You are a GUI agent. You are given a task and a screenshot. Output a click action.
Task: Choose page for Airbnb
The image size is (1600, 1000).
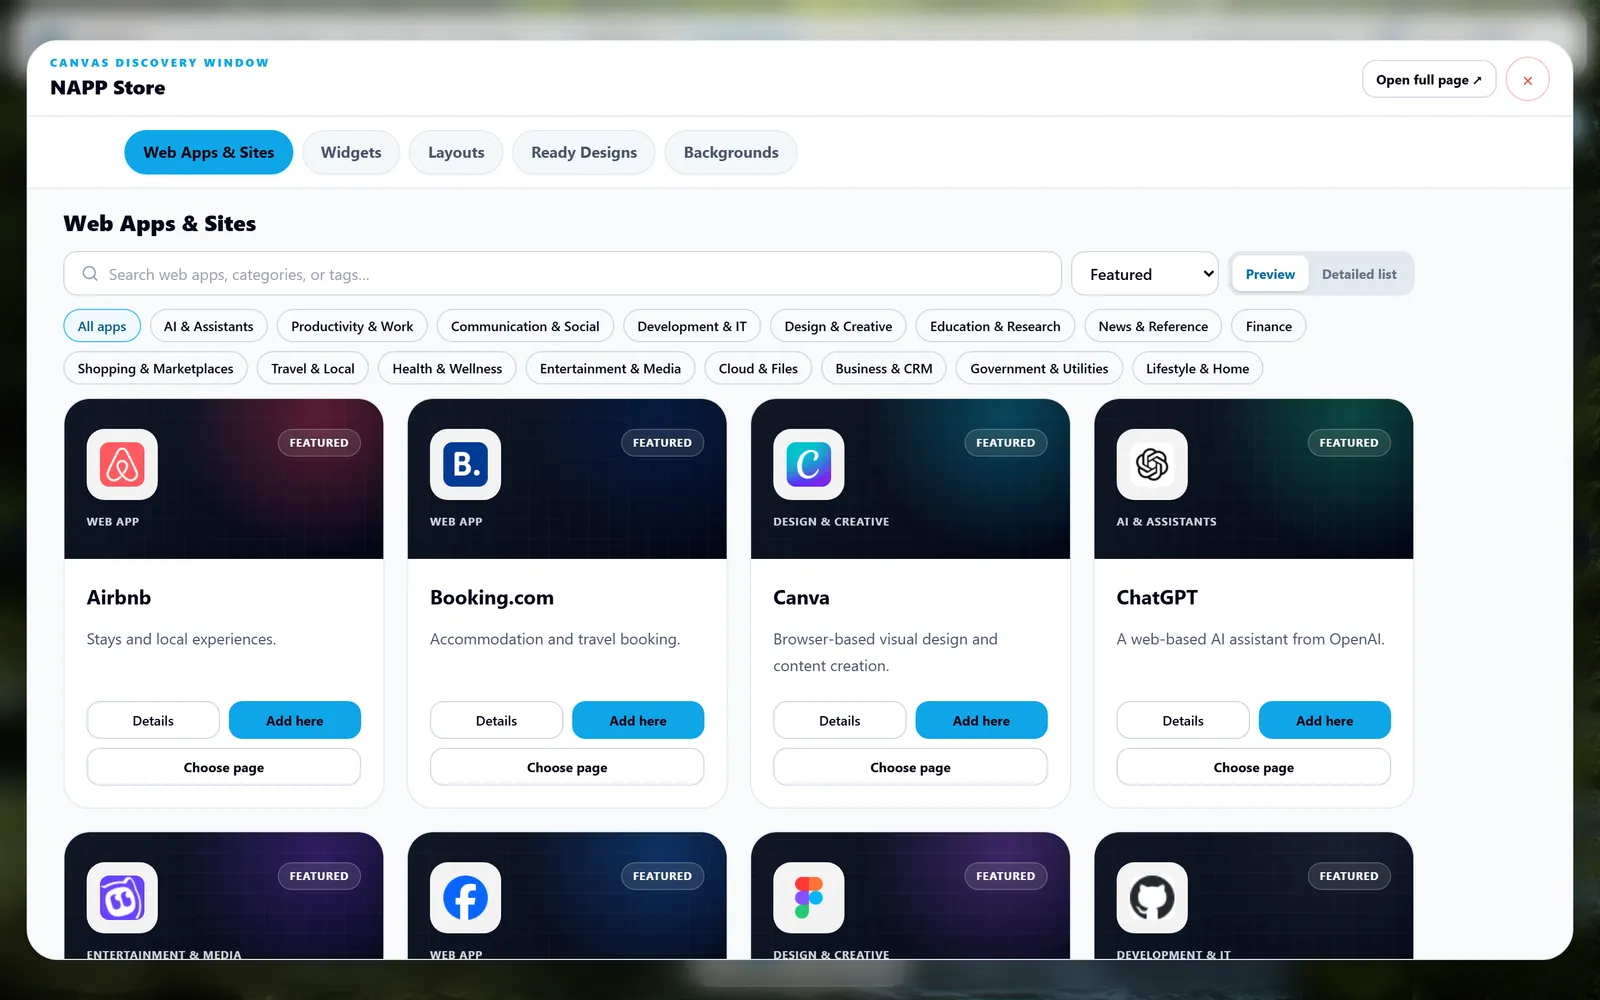click(224, 767)
